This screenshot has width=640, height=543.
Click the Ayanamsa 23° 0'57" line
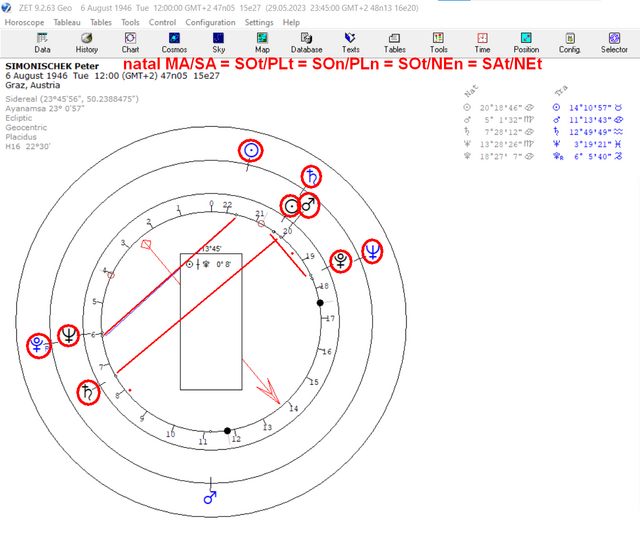point(45,109)
